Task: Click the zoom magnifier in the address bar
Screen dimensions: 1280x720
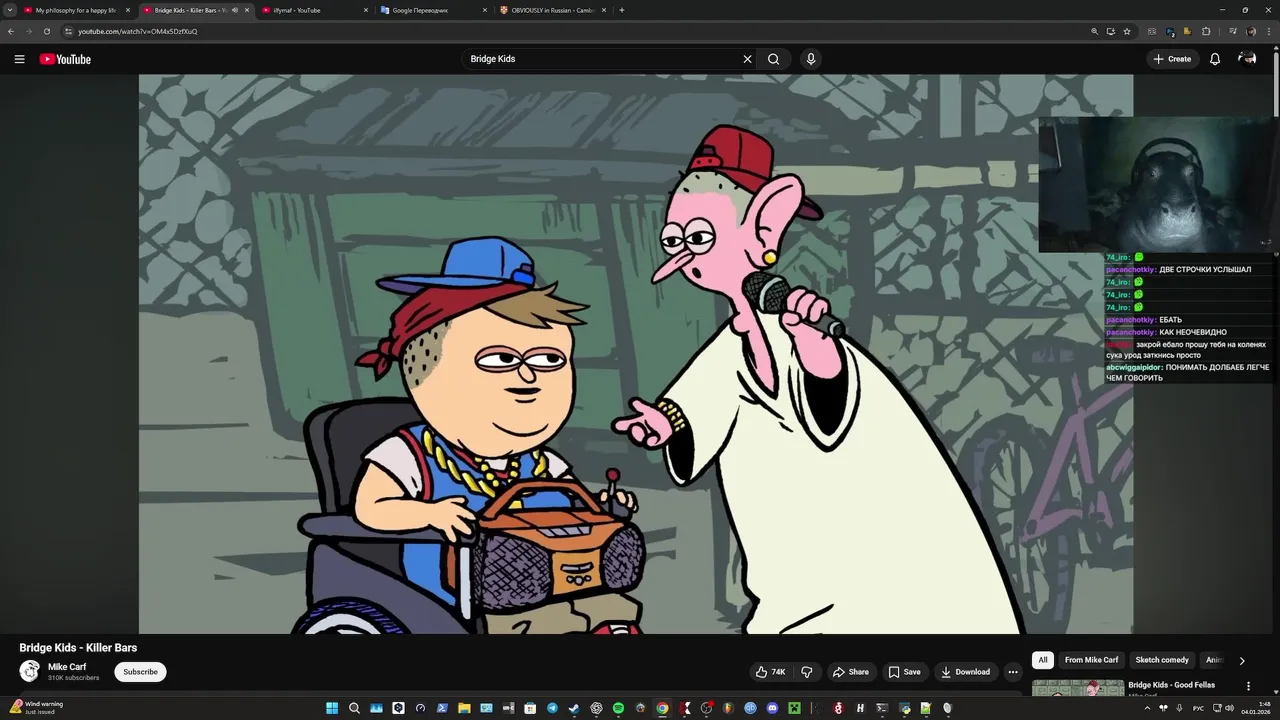Action: (x=1094, y=31)
